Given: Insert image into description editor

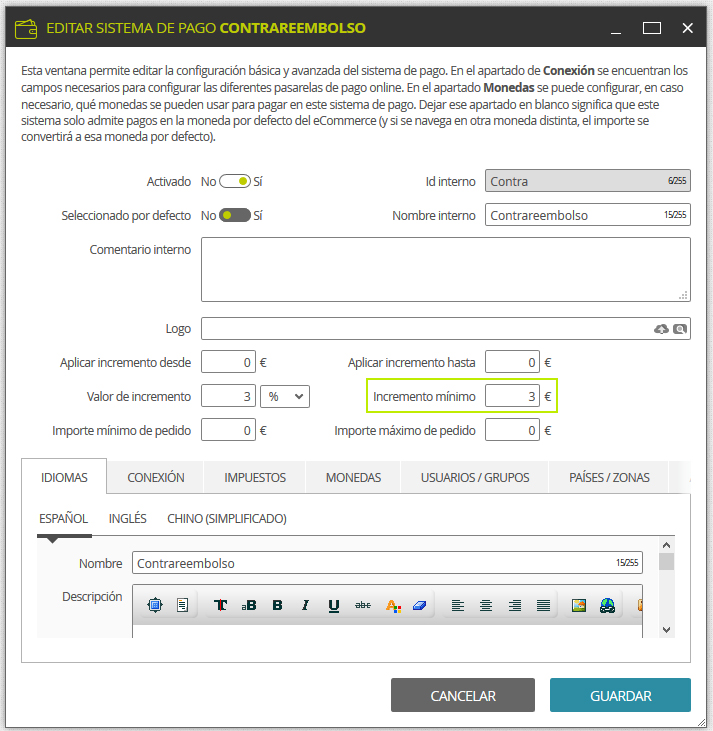Looking at the screenshot, I should [x=579, y=605].
